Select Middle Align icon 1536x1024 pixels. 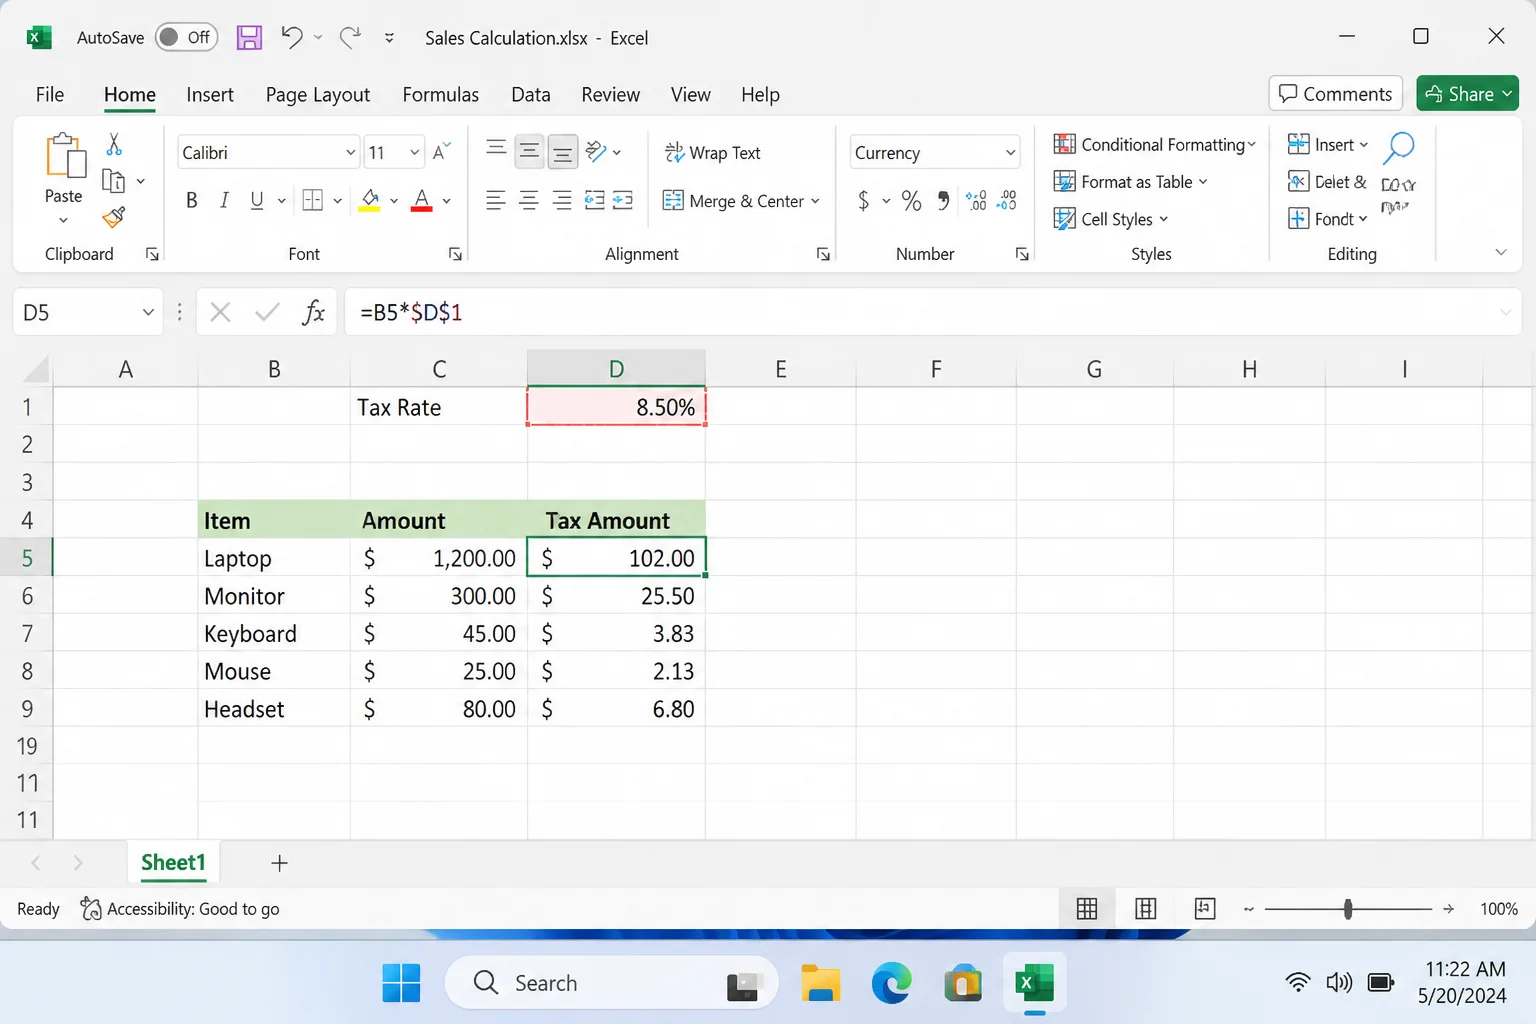coord(529,151)
